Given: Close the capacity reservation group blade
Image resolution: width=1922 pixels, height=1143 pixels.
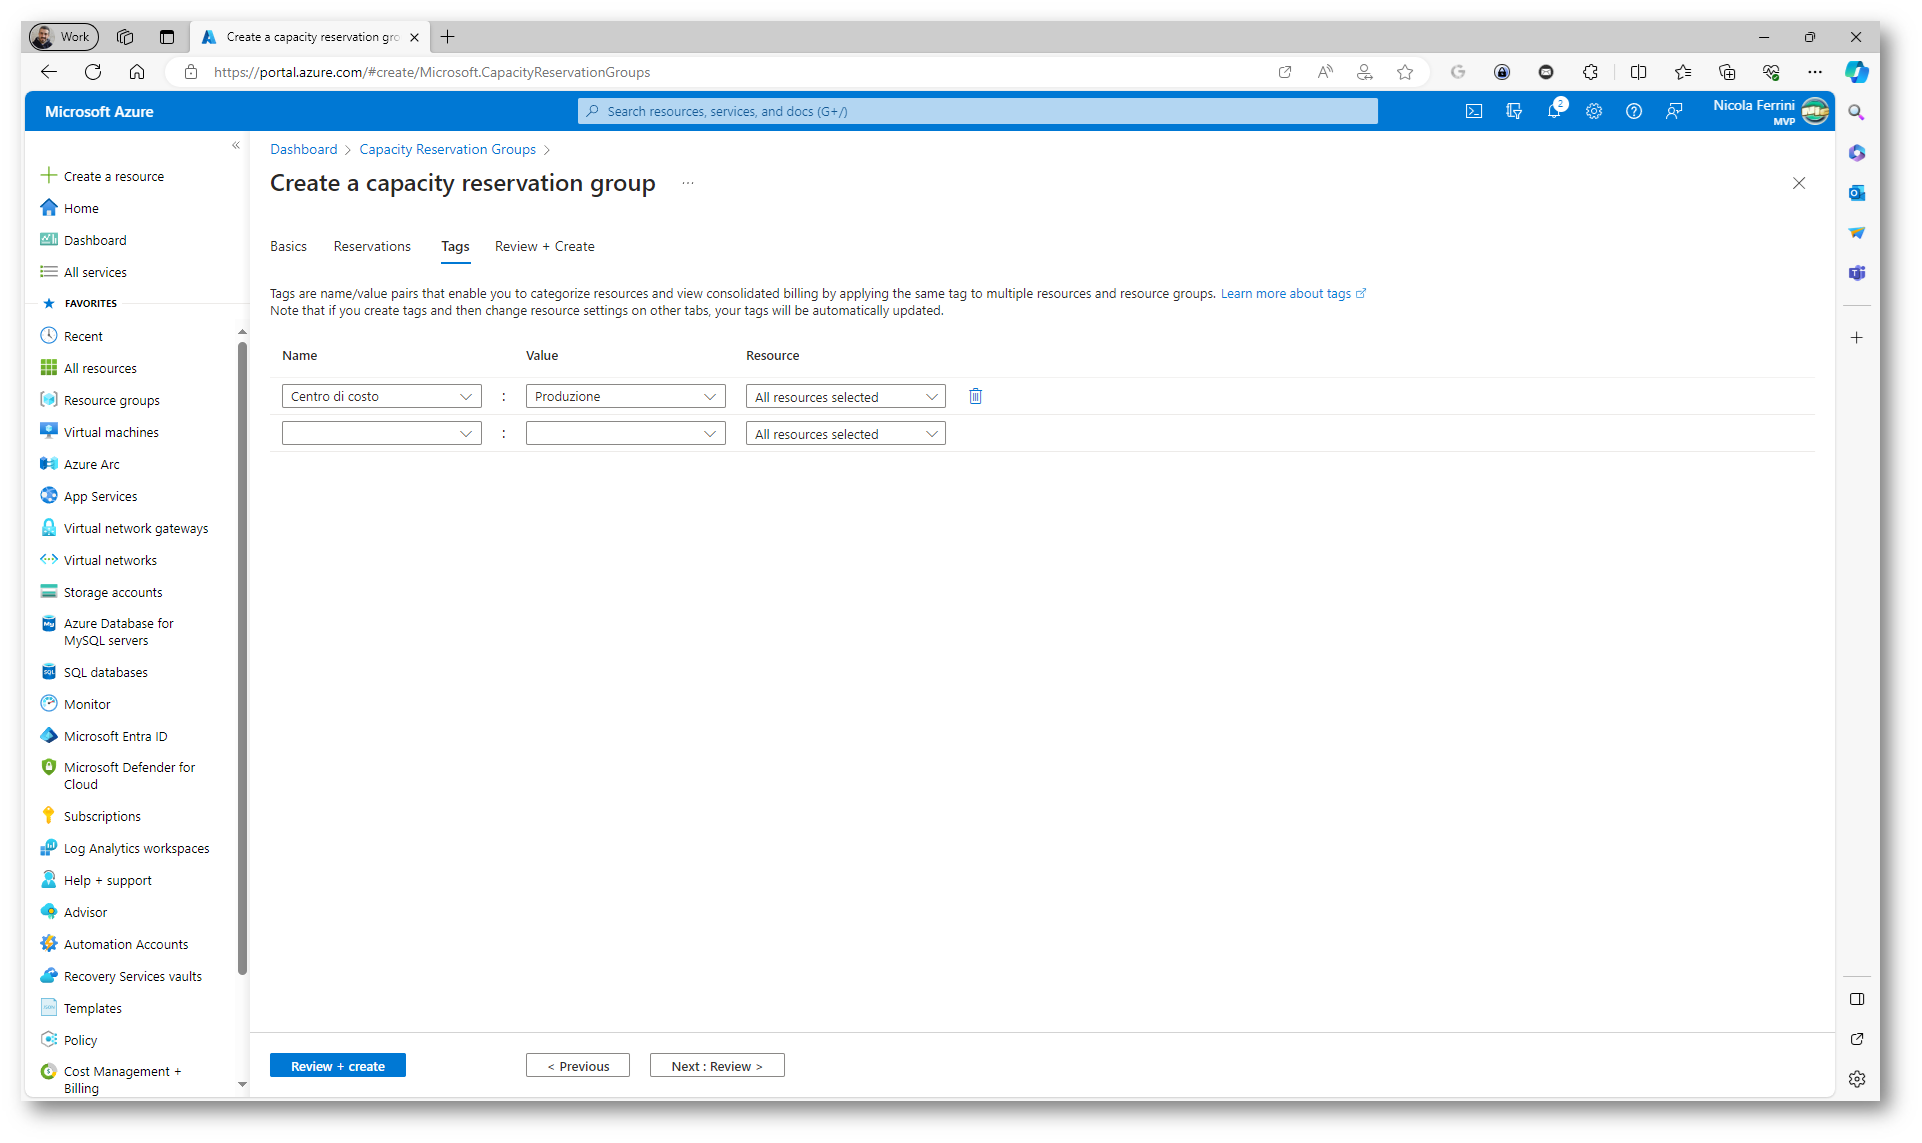Looking at the screenshot, I should coord(1799,183).
